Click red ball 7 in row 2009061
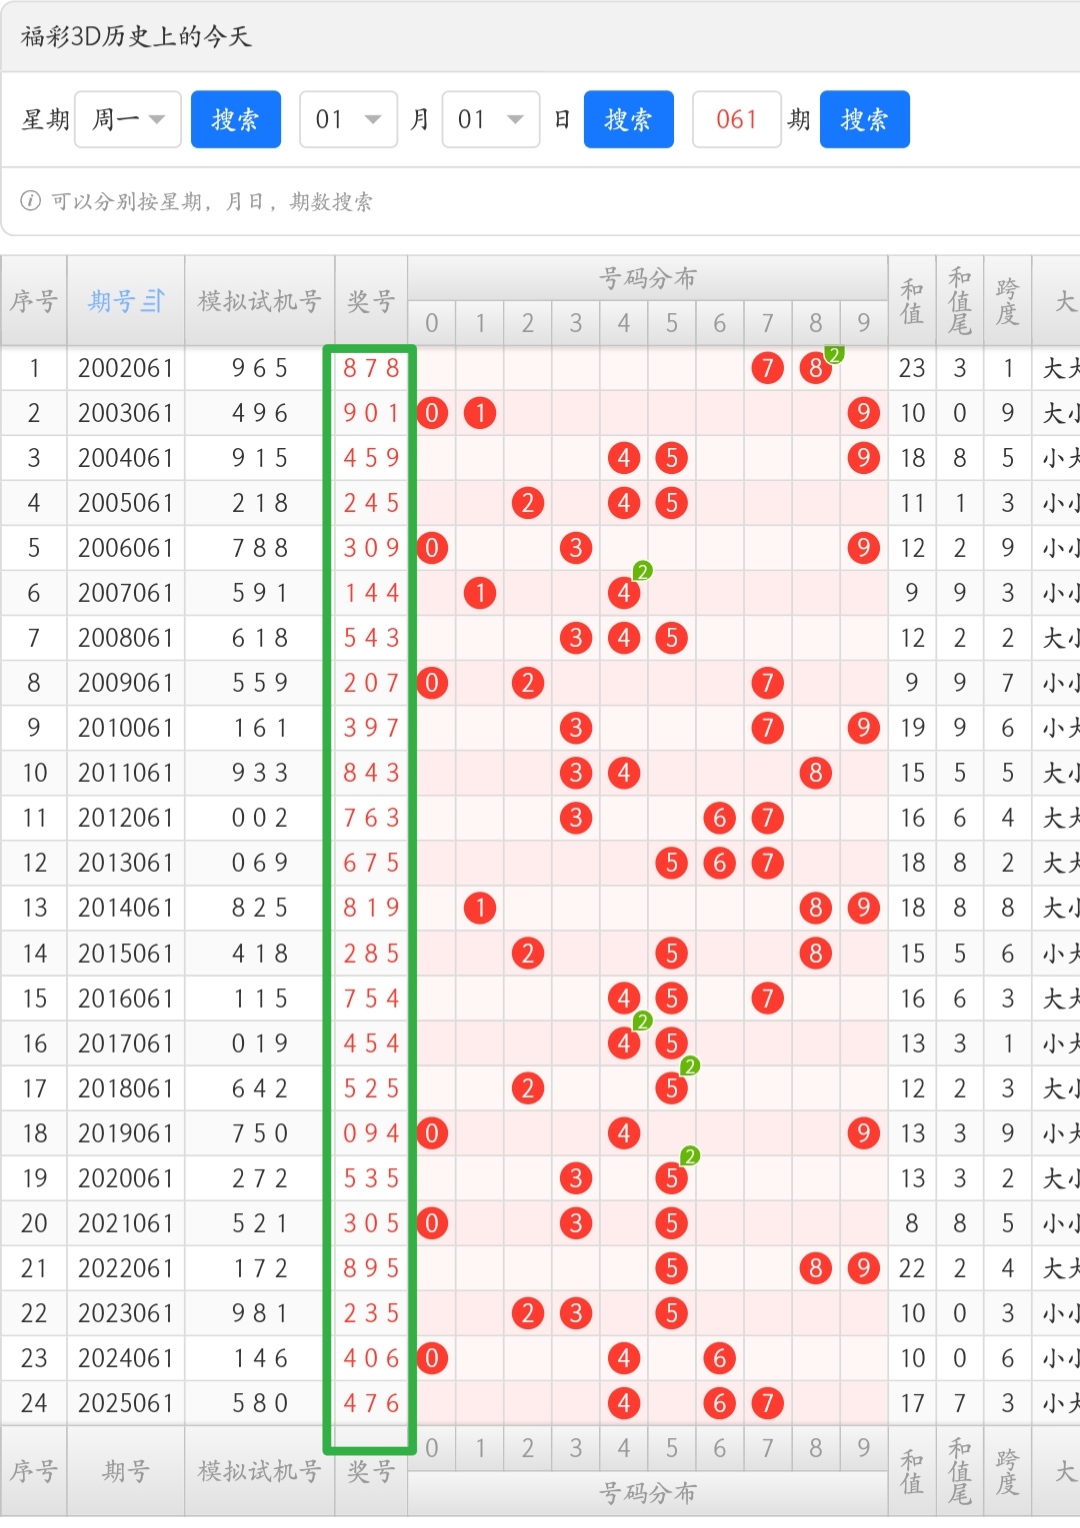The image size is (1080, 1528). (x=767, y=683)
